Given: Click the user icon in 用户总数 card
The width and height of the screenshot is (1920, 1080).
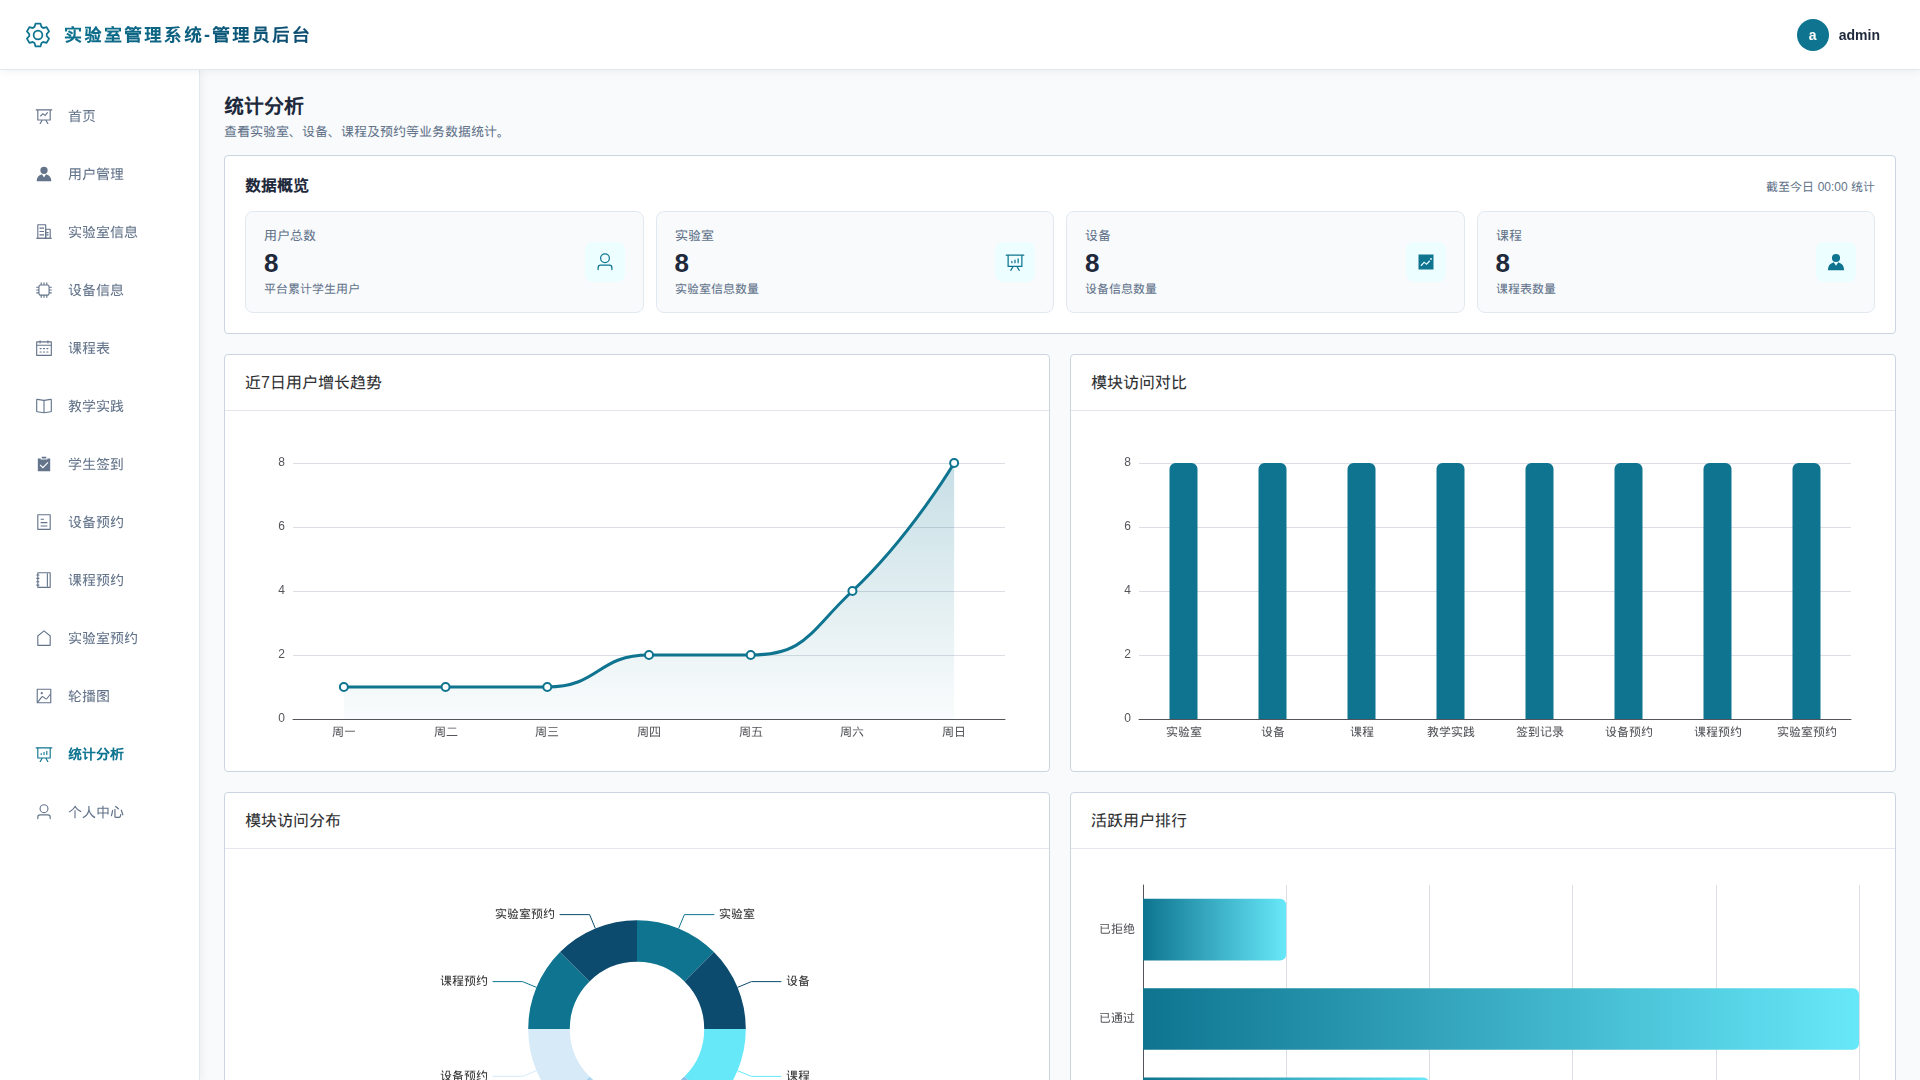Looking at the screenshot, I should [x=605, y=262].
